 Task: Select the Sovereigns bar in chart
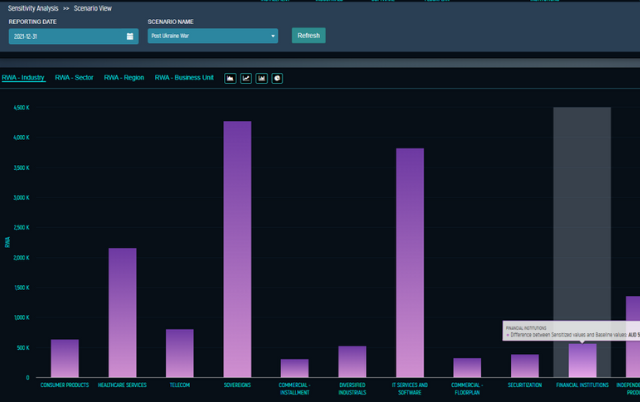(x=237, y=249)
